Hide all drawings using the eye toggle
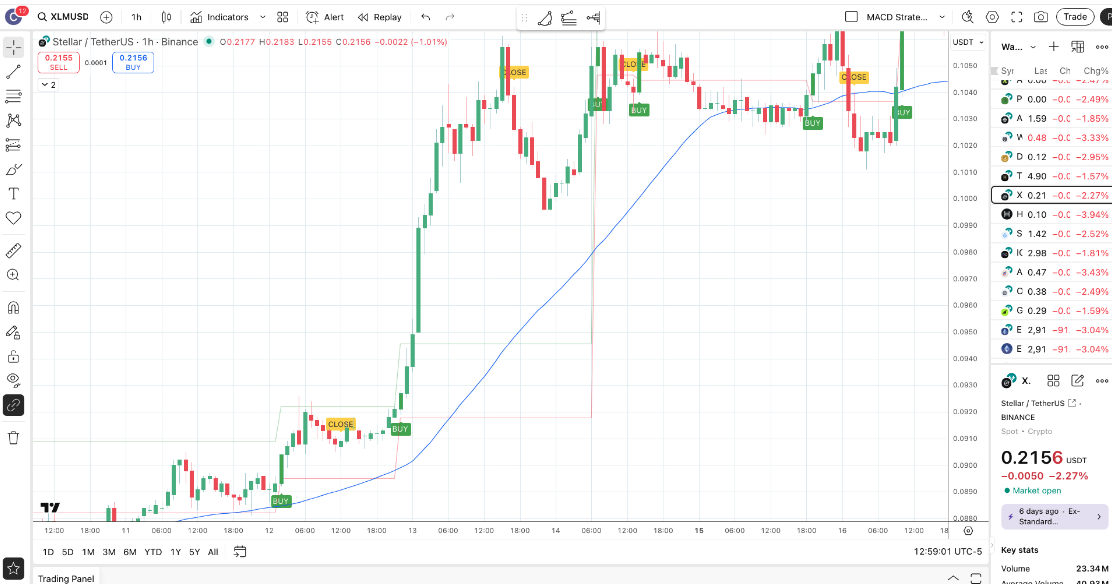1112x584 pixels. click(14, 381)
